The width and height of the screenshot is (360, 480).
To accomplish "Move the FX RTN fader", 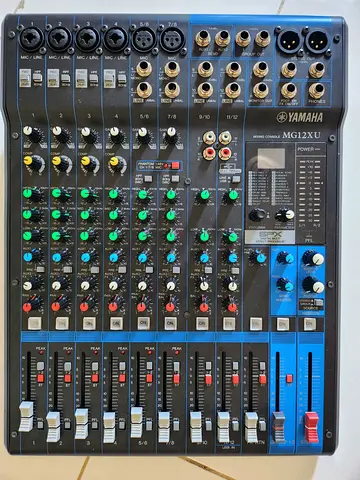I will [251, 427].
